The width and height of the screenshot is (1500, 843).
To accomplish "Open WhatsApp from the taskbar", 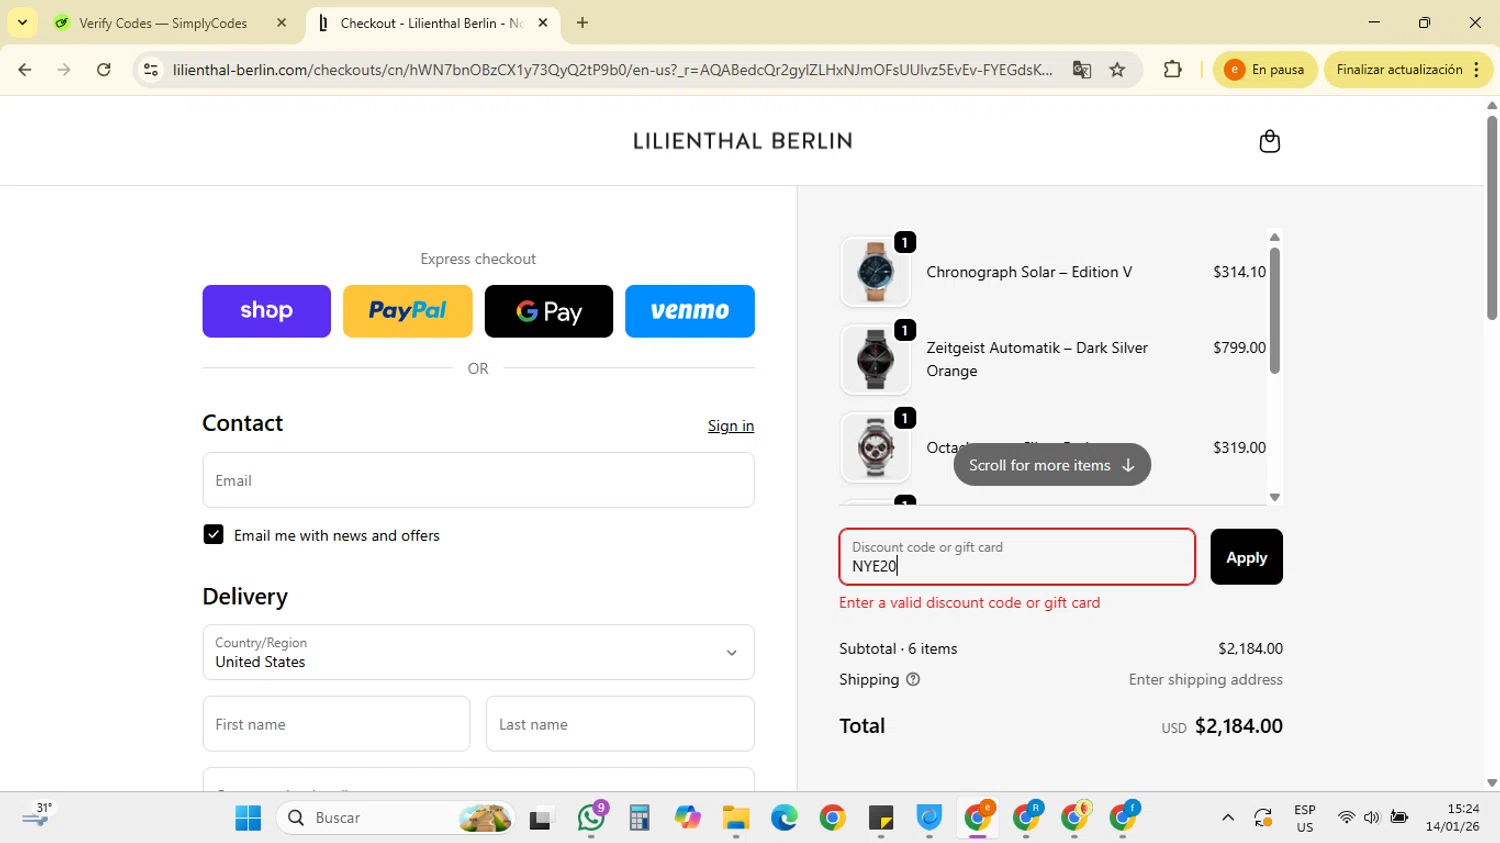I will [591, 818].
